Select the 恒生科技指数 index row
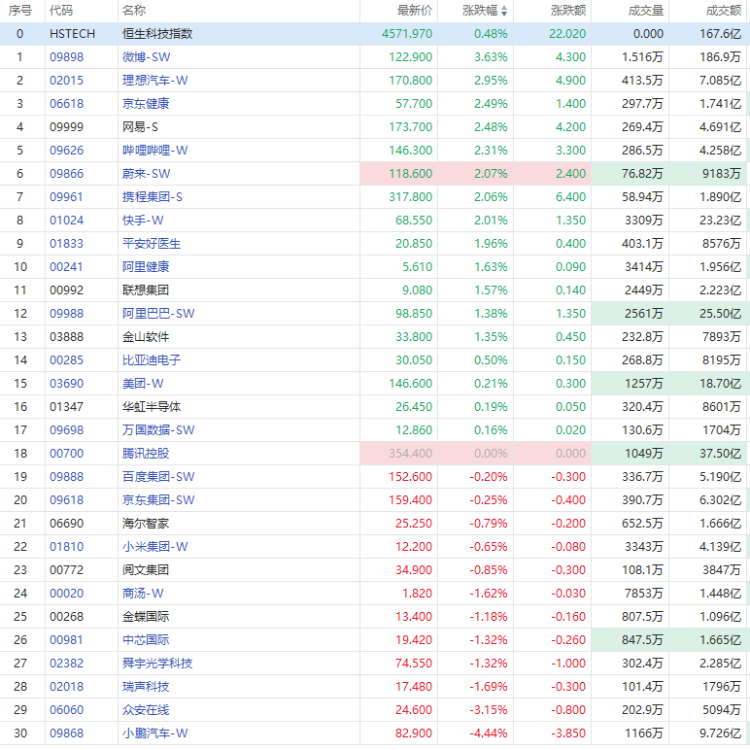This screenshot has height=750, width=750. 375,34
